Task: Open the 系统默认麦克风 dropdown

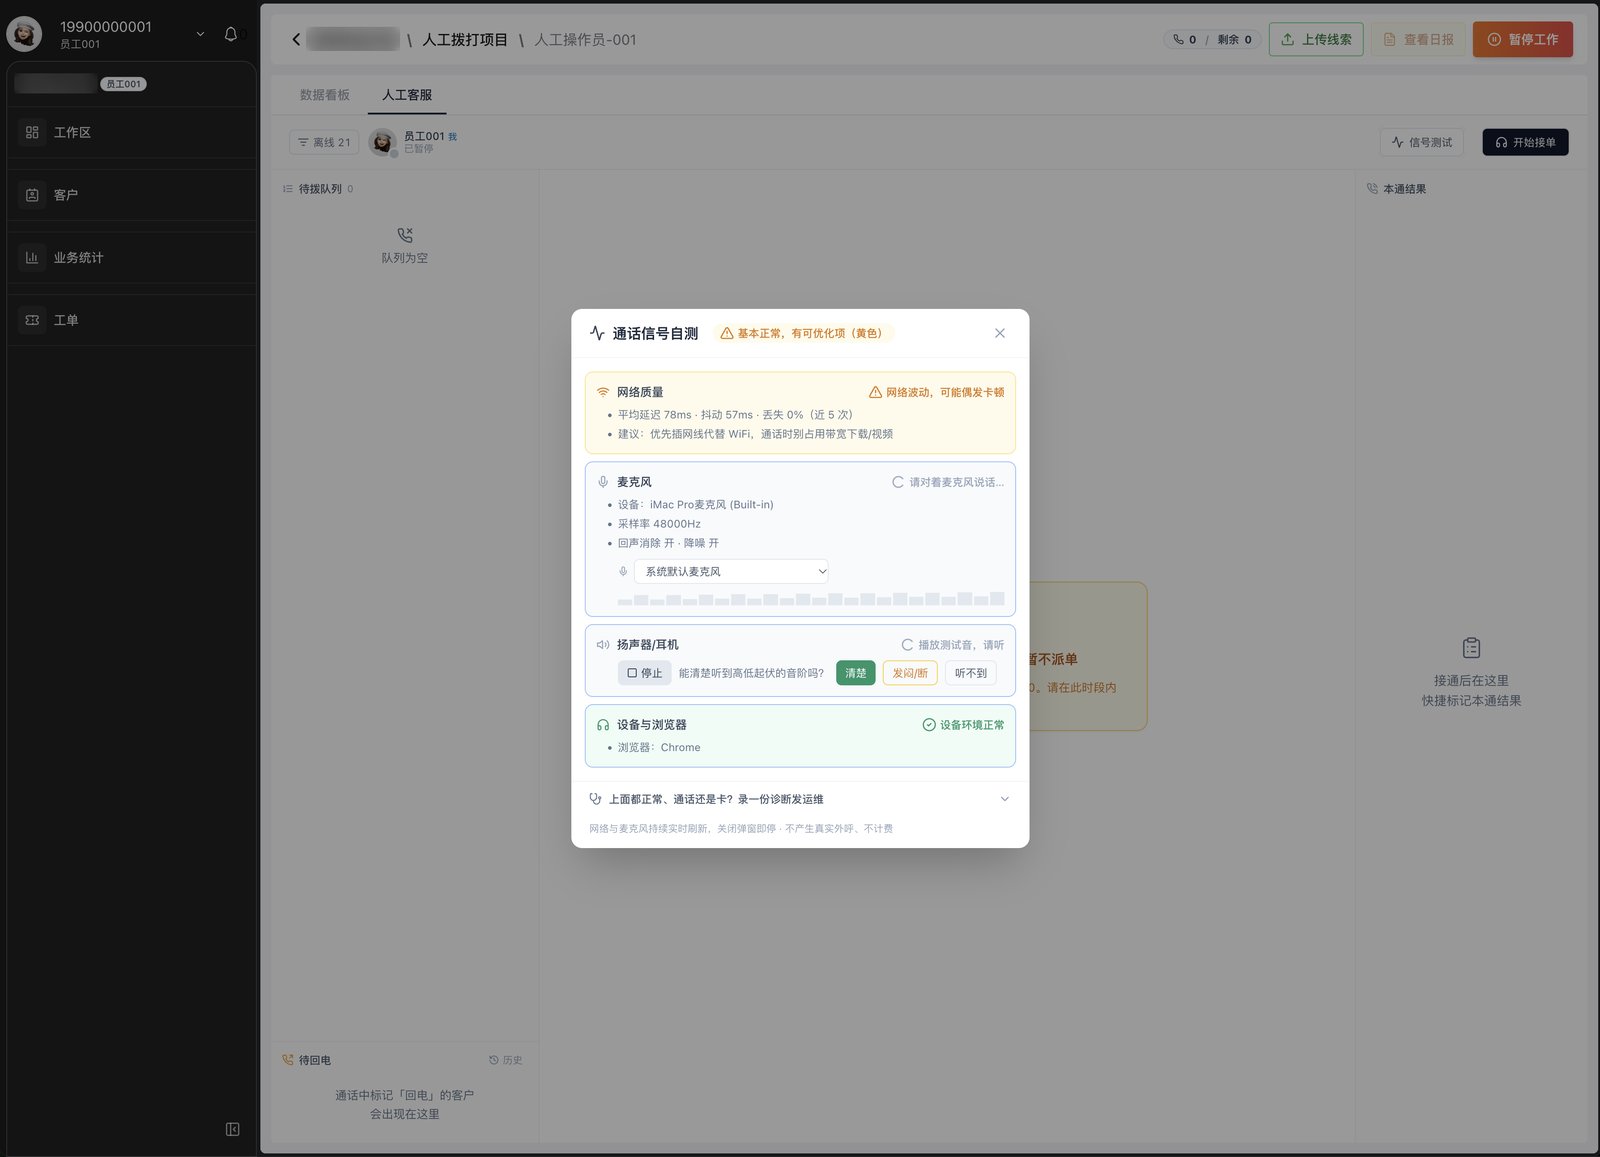Action: point(731,571)
